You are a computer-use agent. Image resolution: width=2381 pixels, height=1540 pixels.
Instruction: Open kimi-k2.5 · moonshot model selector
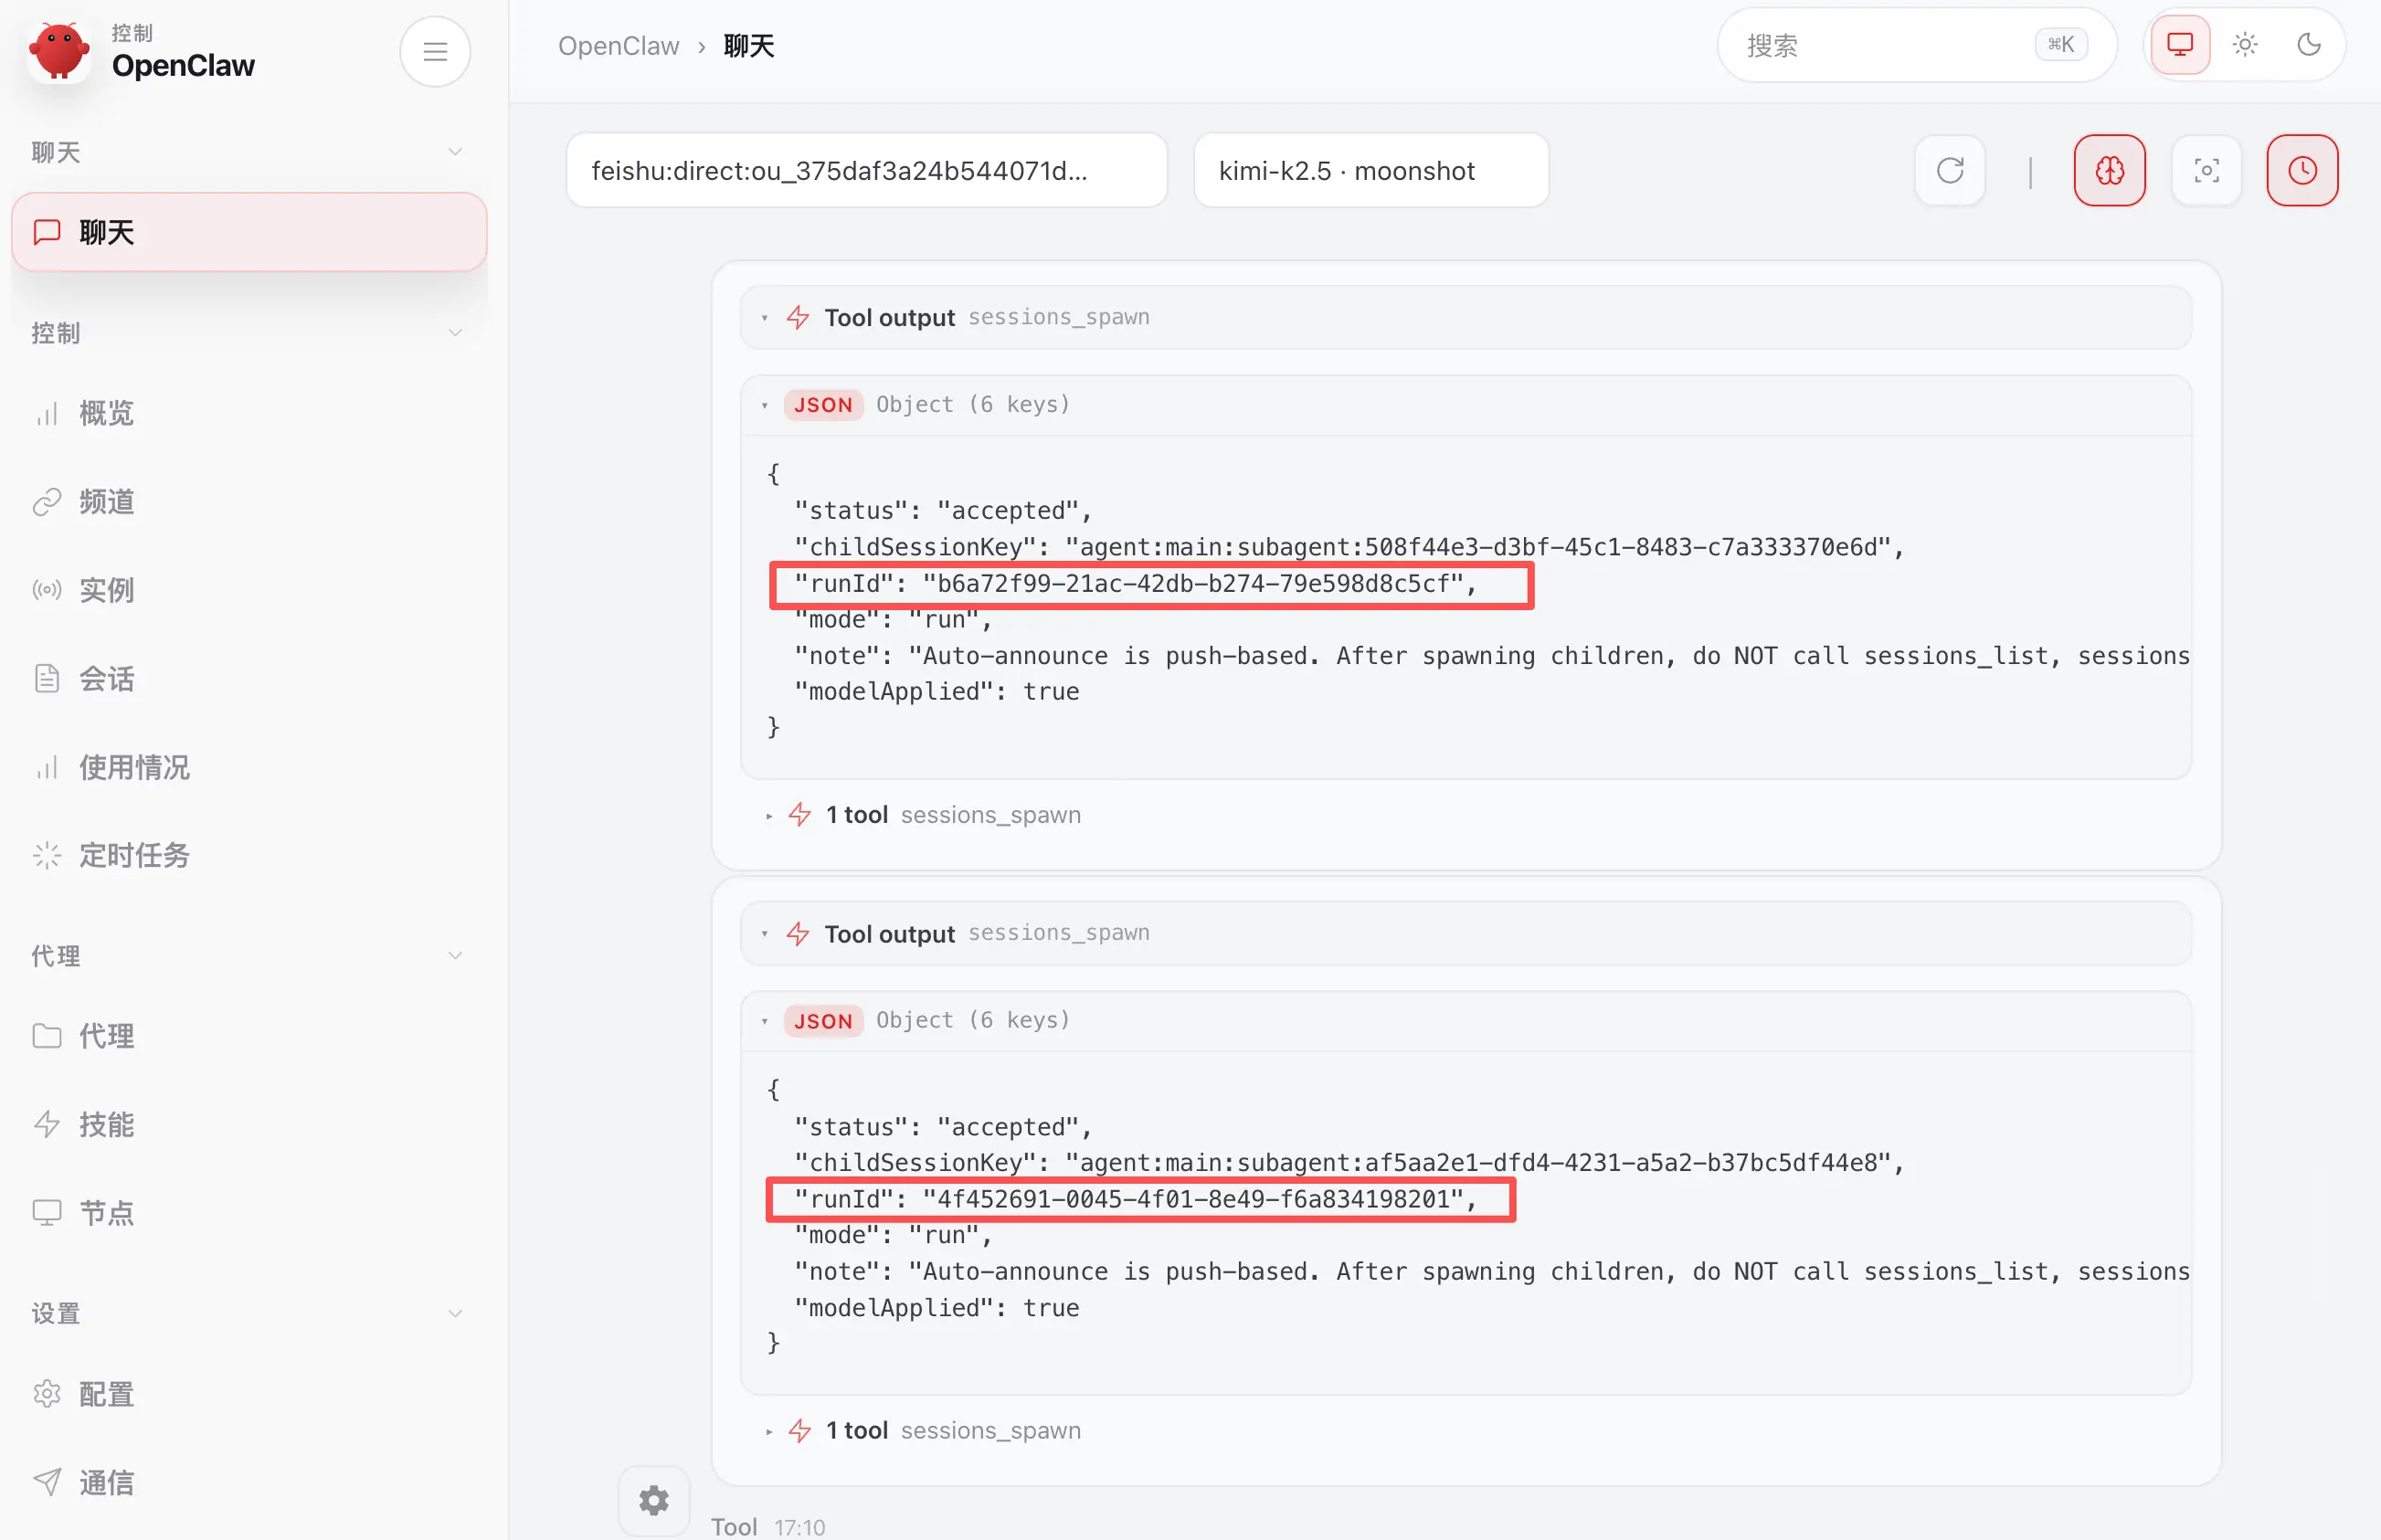tap(1370, 171)
